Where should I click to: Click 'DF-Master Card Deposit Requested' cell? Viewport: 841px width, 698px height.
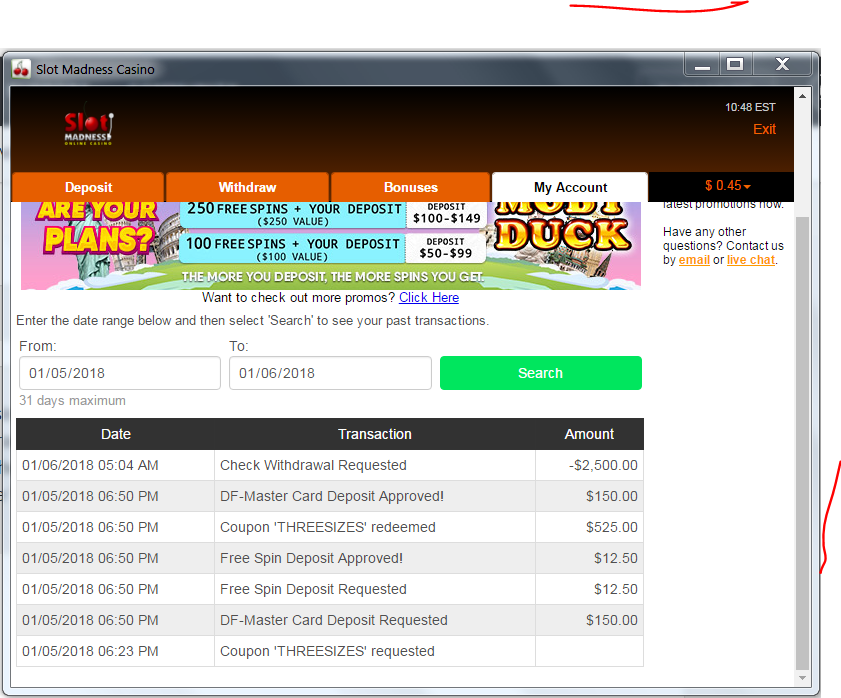tap(375, 620)
